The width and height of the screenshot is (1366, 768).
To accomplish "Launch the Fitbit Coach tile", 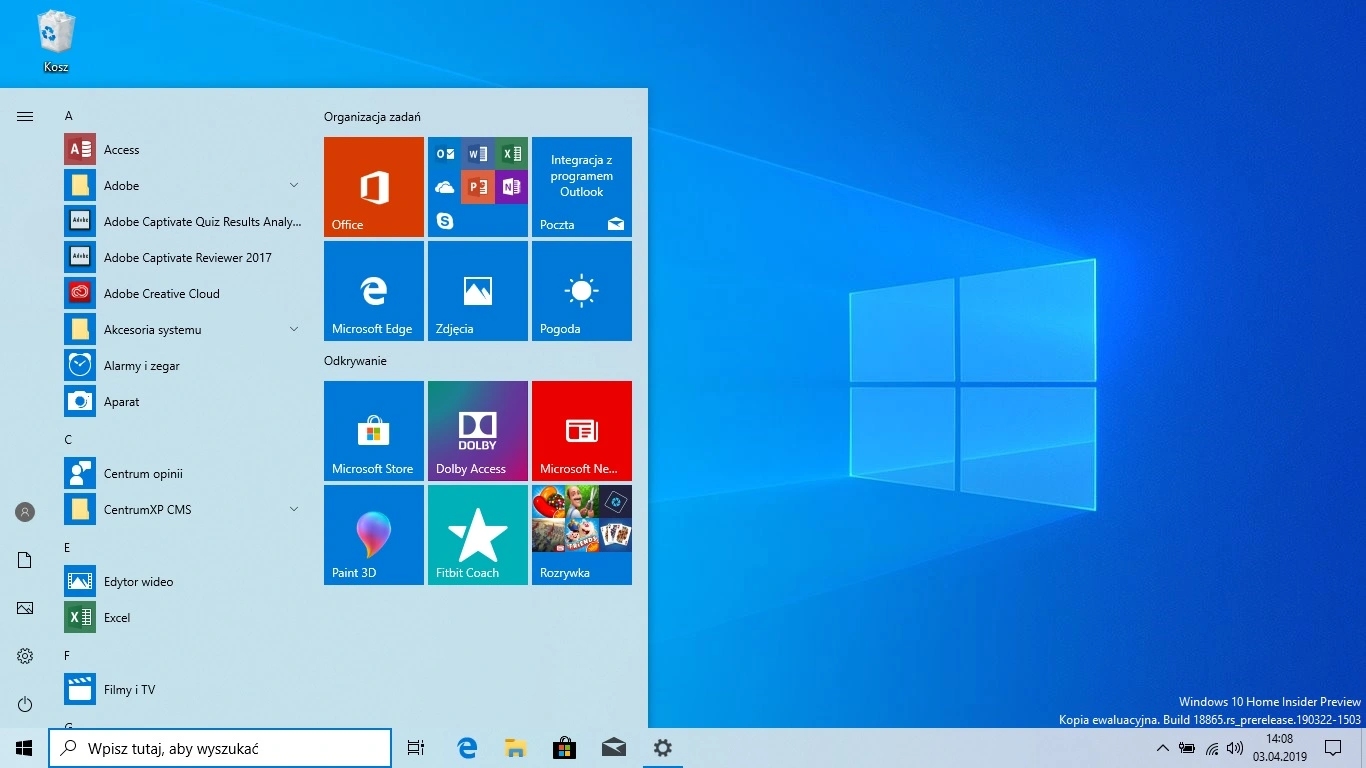I will [478, 535].
